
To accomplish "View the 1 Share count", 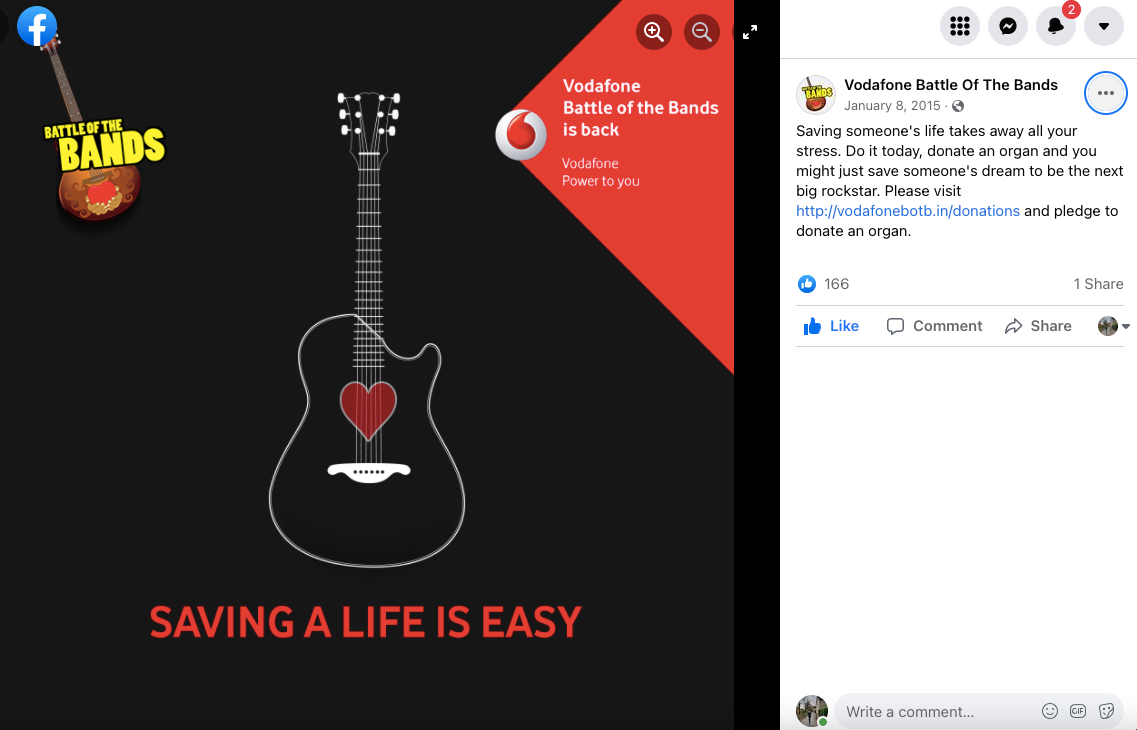I will coord(1098,284).
